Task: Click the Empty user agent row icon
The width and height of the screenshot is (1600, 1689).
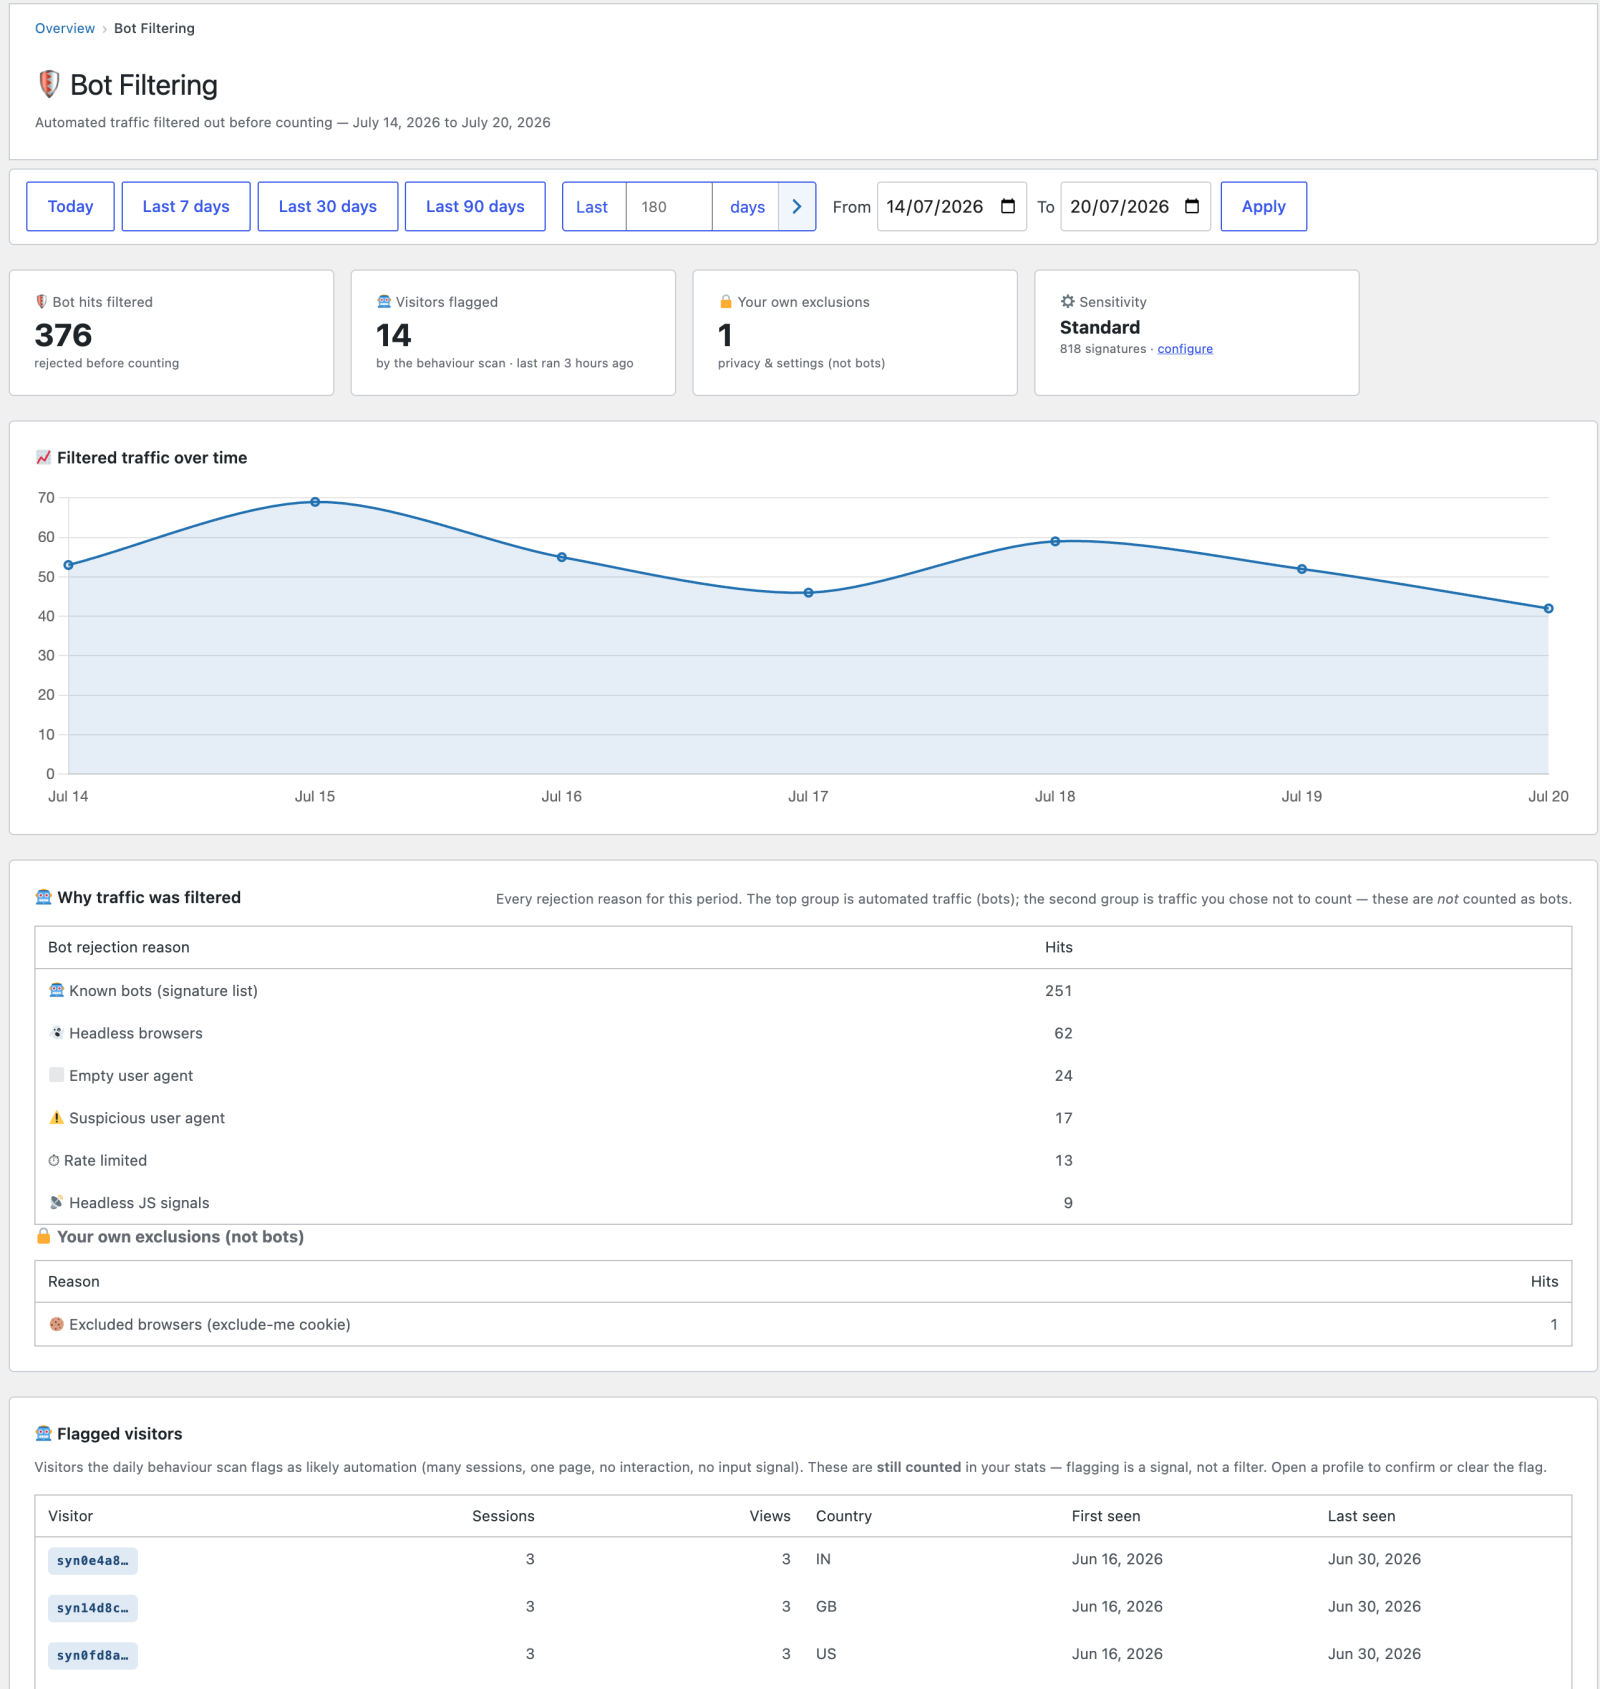Action: 56,1075
